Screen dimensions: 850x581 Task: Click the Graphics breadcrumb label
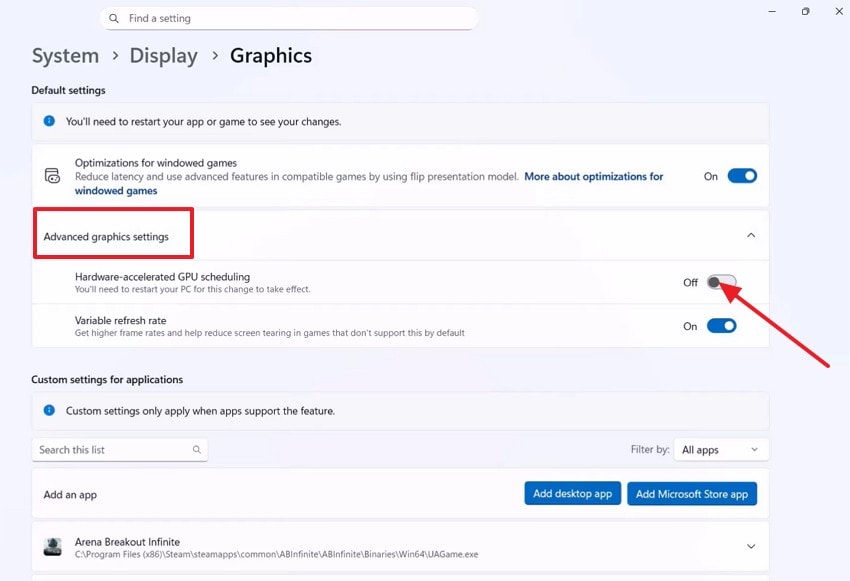(x=270, y=56)
